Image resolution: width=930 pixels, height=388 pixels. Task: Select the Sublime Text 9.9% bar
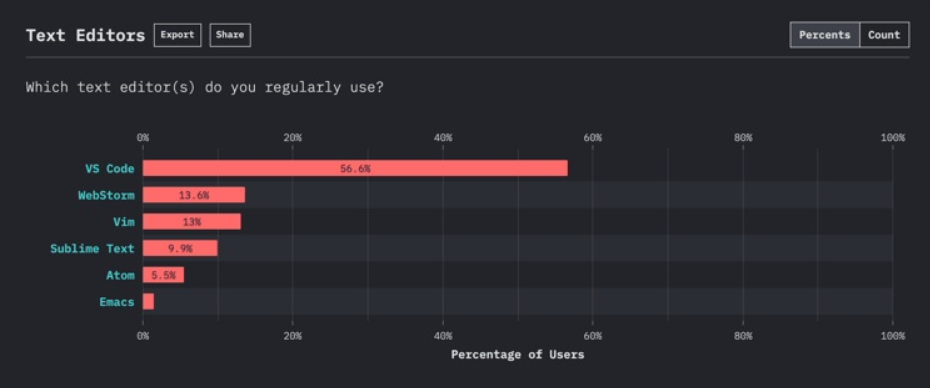tap(180, 249)
